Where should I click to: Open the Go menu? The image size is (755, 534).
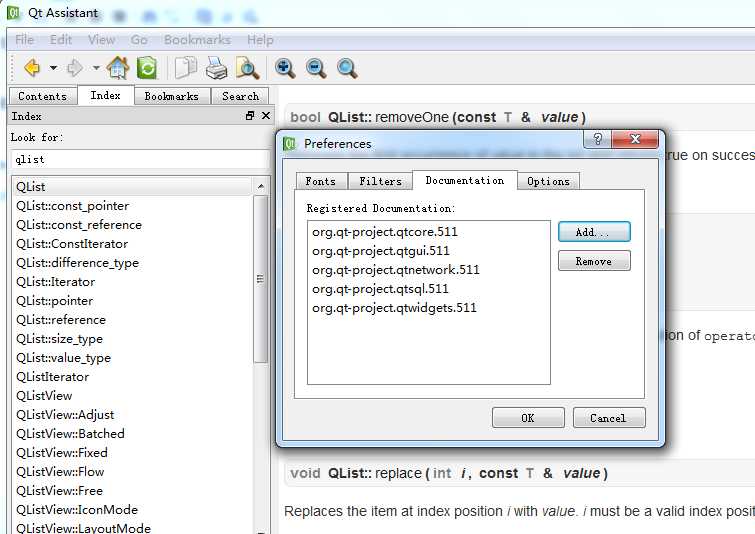click(139, 39)
